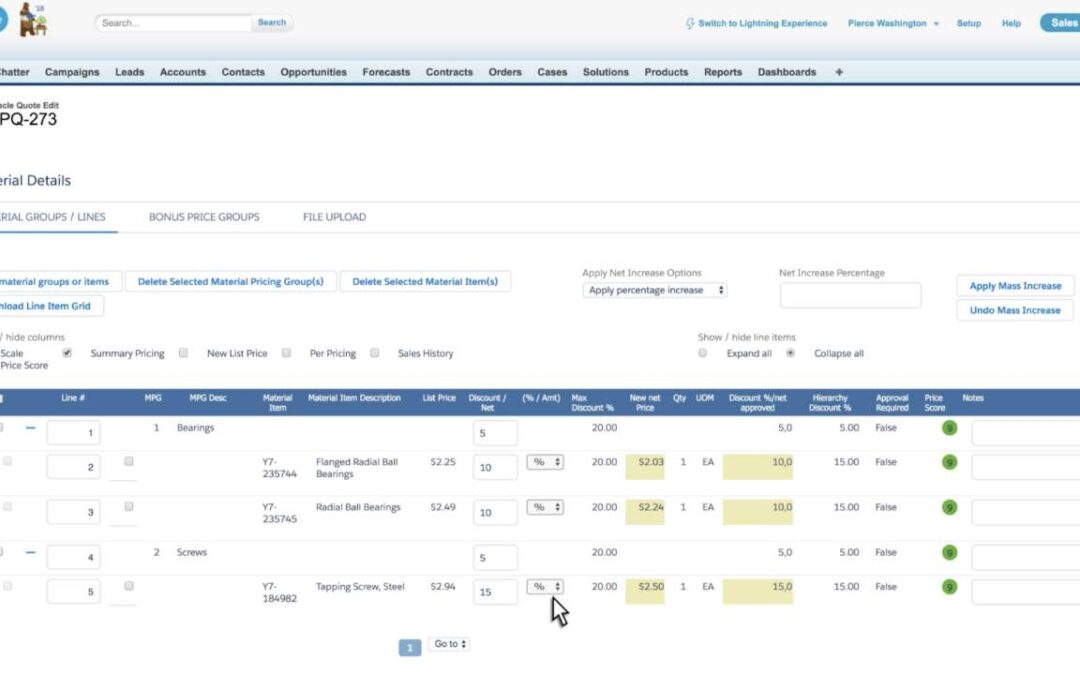The height and width of the screenshot is (675, 1080).
Task: Select the Expand all radio button
Action: pyautogui.click(x=702, y=353)
